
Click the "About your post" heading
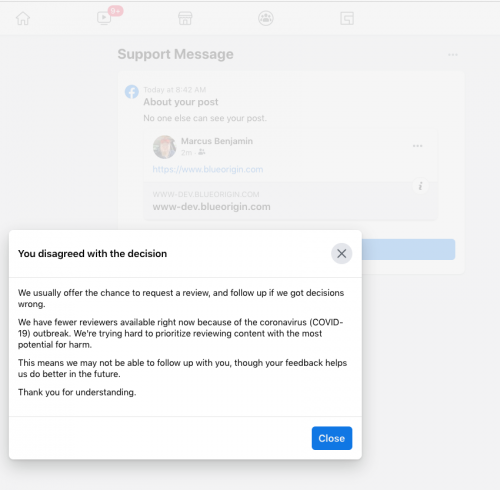[181, 102]
